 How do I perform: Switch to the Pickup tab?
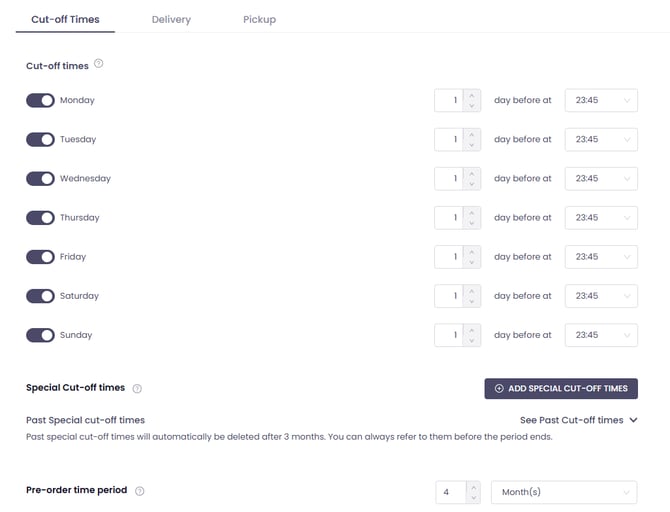259,19
